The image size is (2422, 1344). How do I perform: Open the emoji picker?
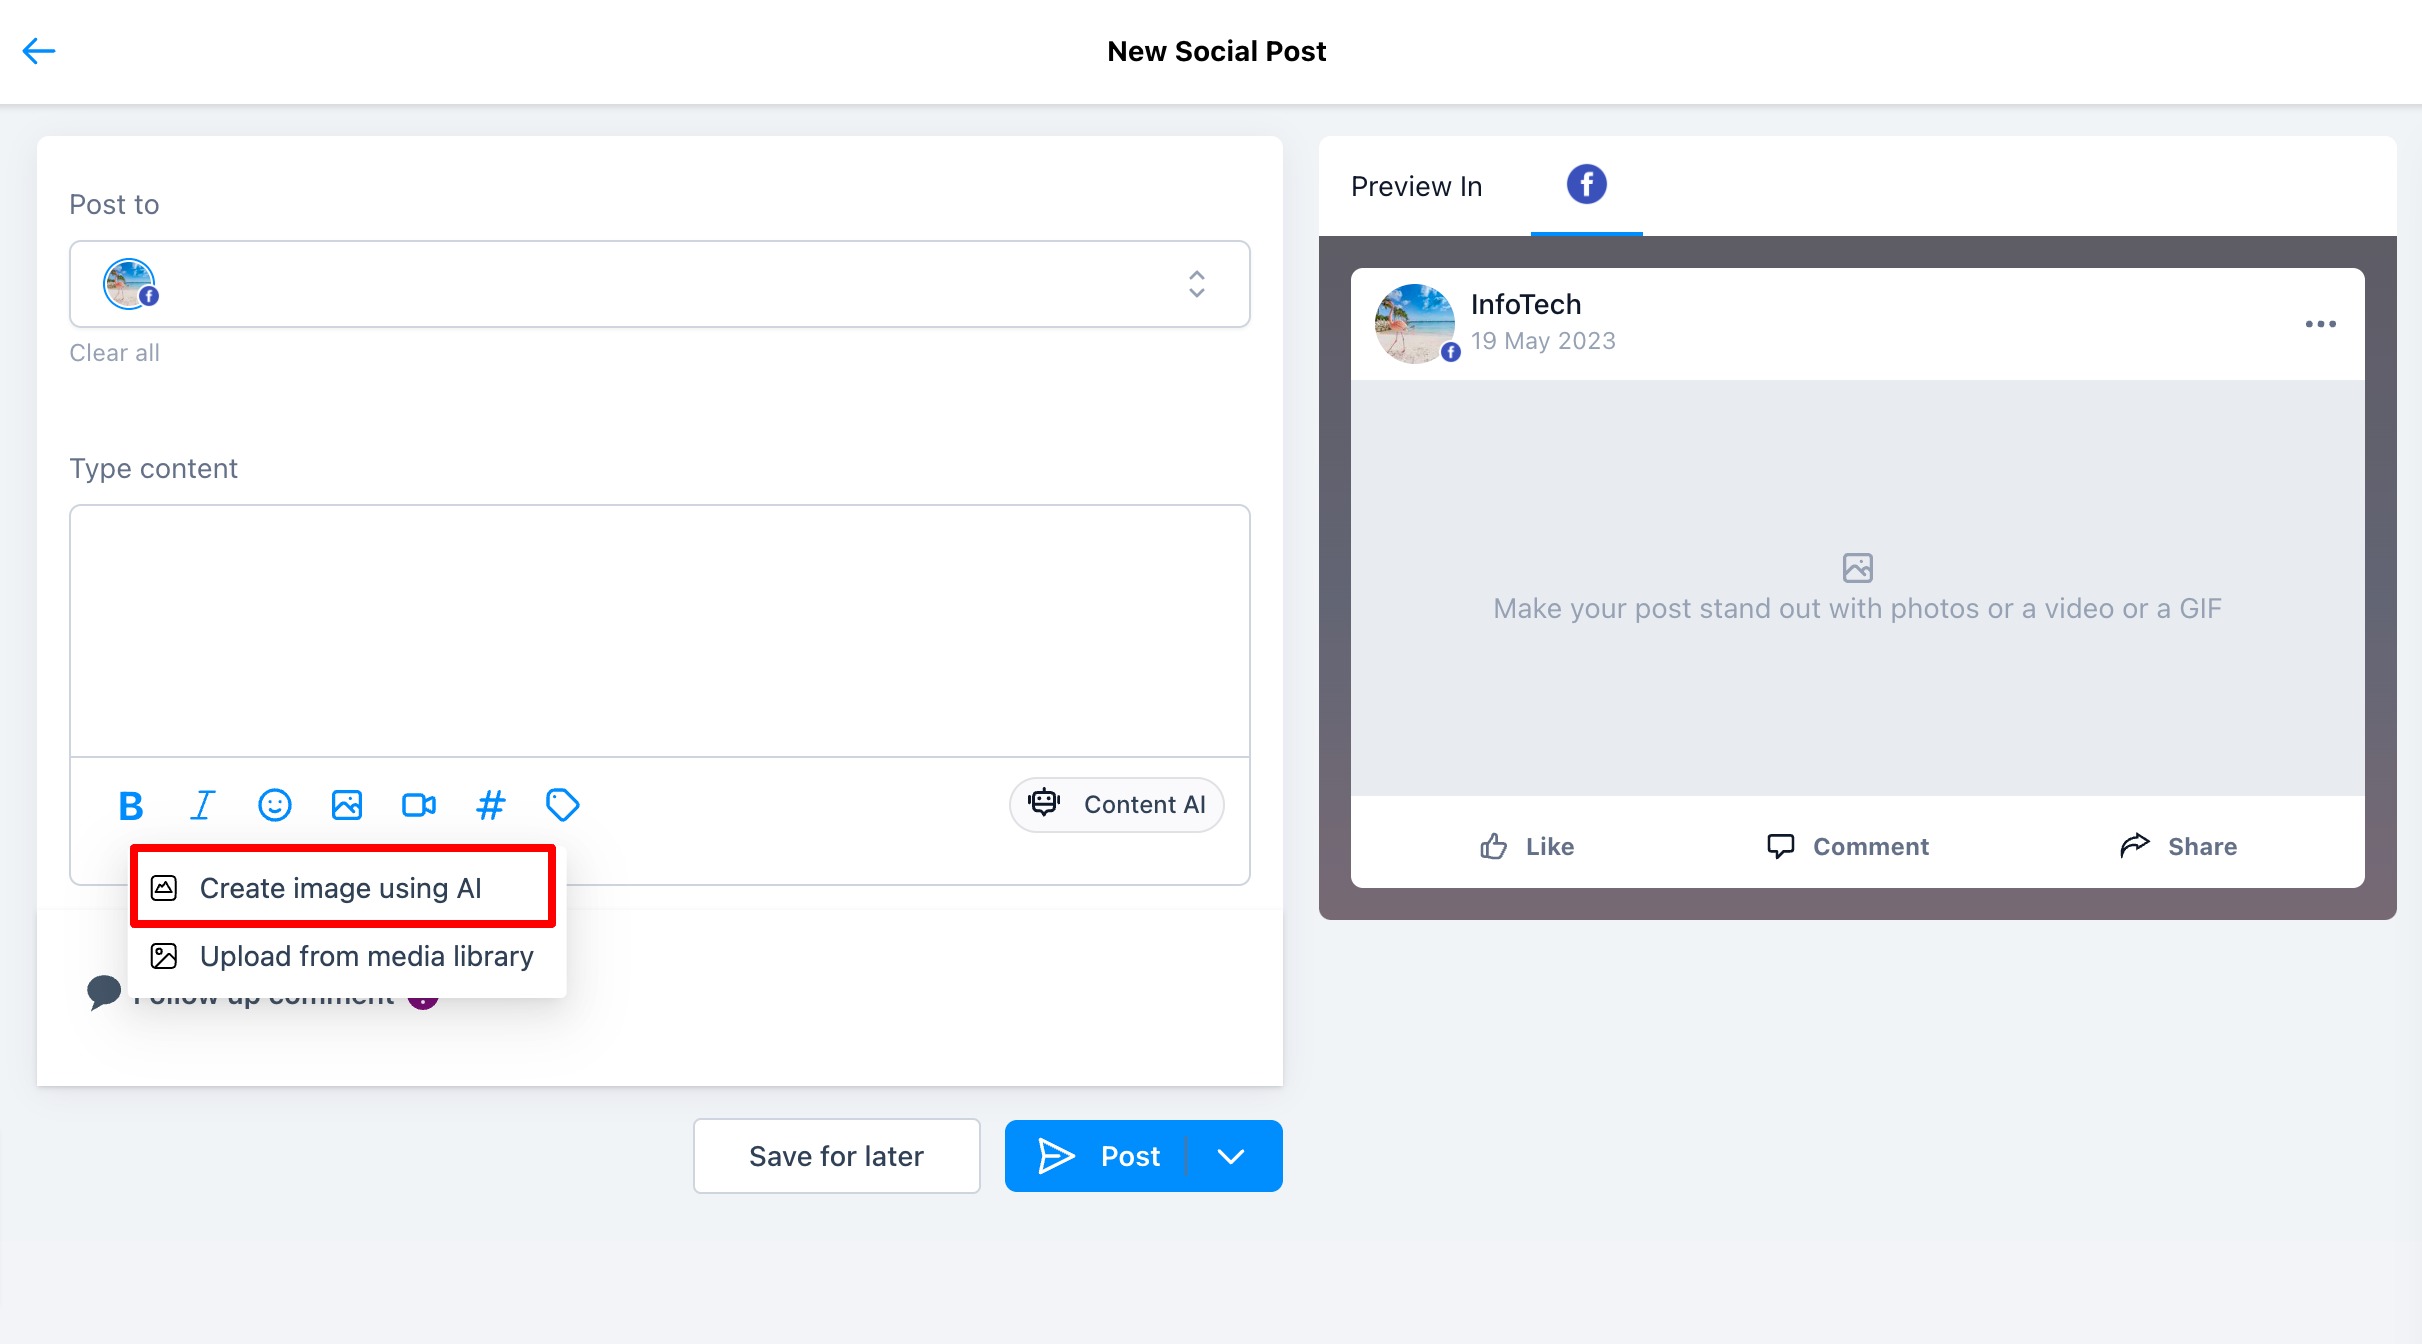click(x=274, y=805)
